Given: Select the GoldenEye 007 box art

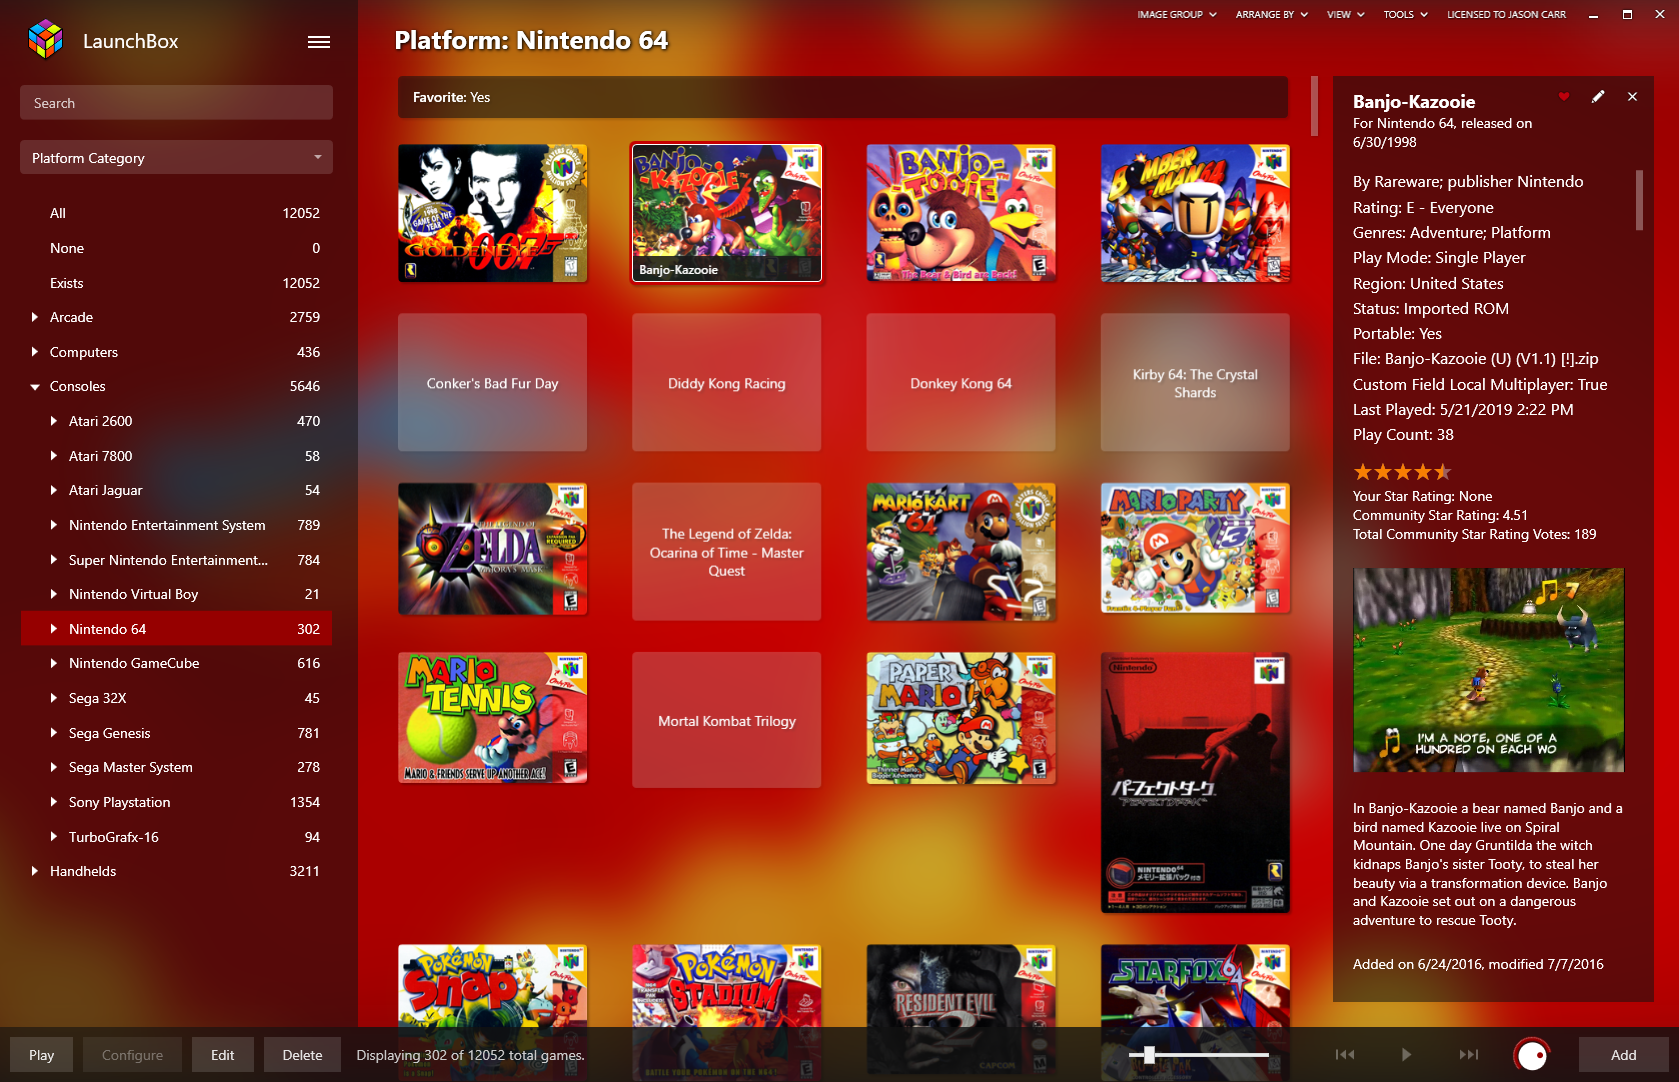Looking at the screenshot, I should pyautogui.click(x=492, y=213).
